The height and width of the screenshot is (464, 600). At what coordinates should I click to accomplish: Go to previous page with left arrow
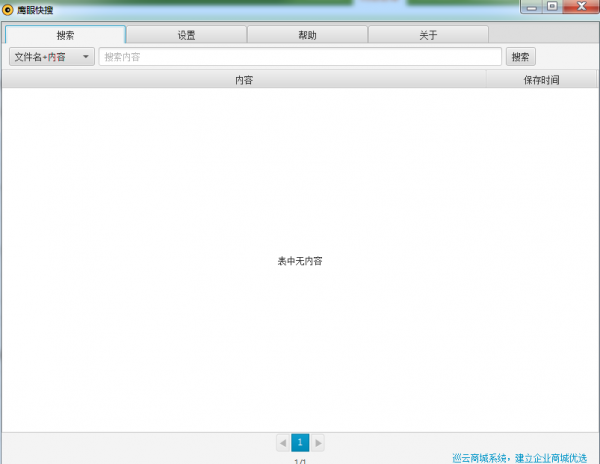click(283, 442)
